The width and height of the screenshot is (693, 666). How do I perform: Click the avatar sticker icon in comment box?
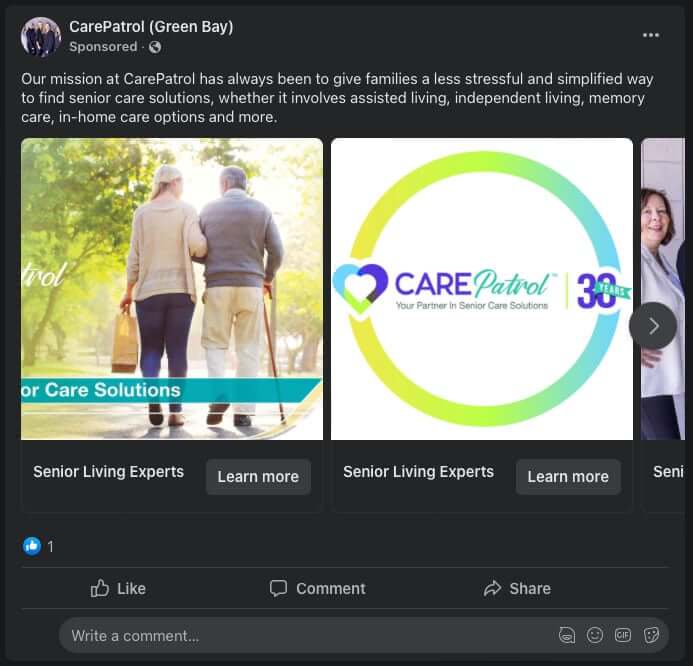coord(567,635)
